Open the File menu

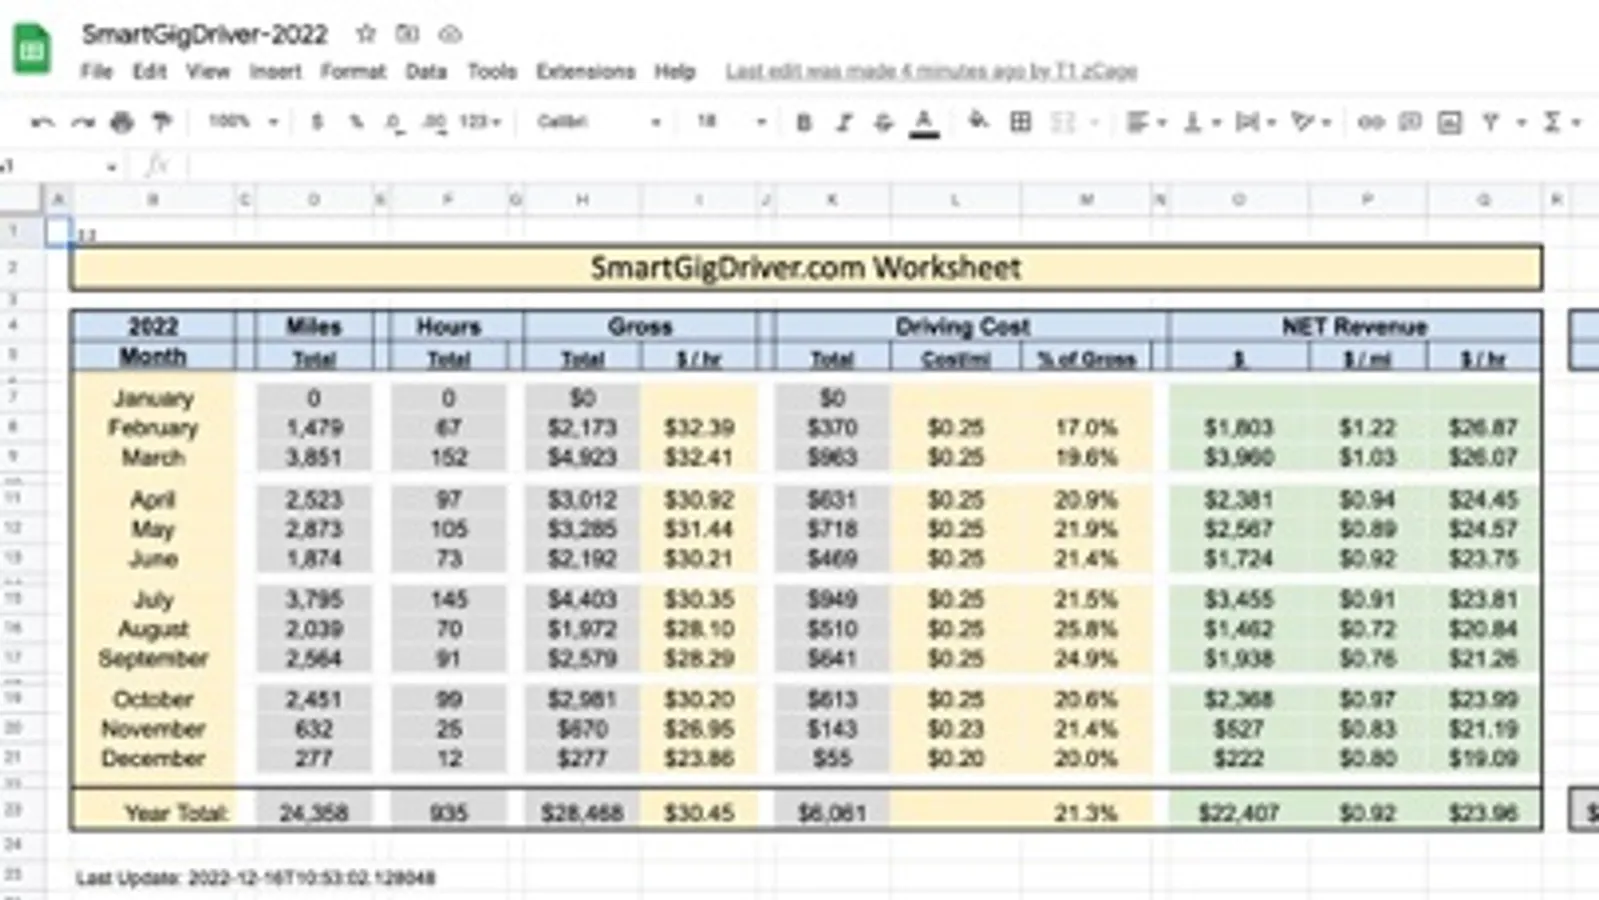[96, 71]
